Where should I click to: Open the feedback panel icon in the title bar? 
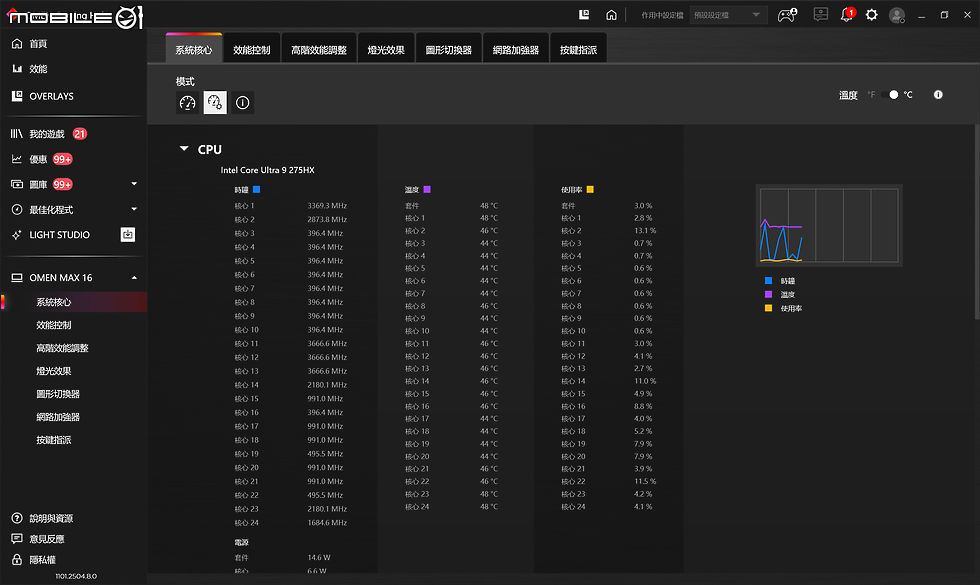tap(821, 14)
